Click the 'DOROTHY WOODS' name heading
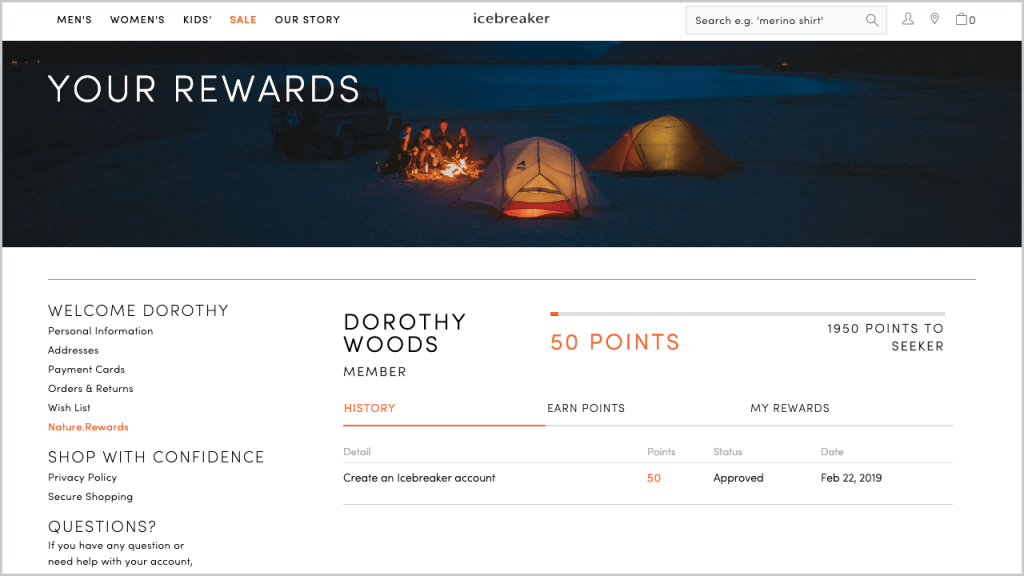Screen dimensions: 1024x576 [404, 333]
